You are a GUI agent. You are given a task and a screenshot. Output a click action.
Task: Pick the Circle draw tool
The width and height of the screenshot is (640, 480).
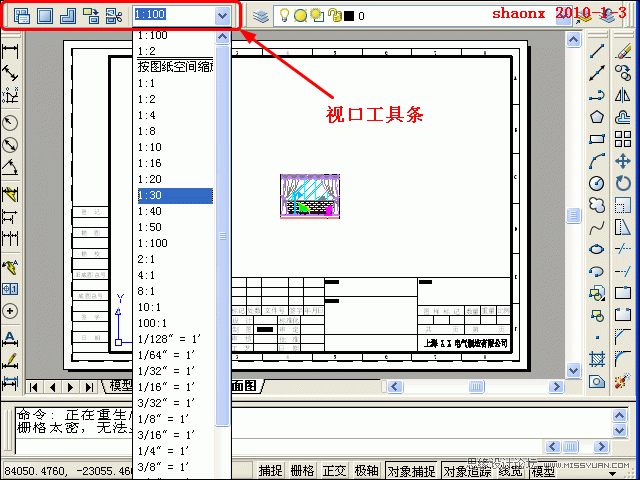point(597,183)
